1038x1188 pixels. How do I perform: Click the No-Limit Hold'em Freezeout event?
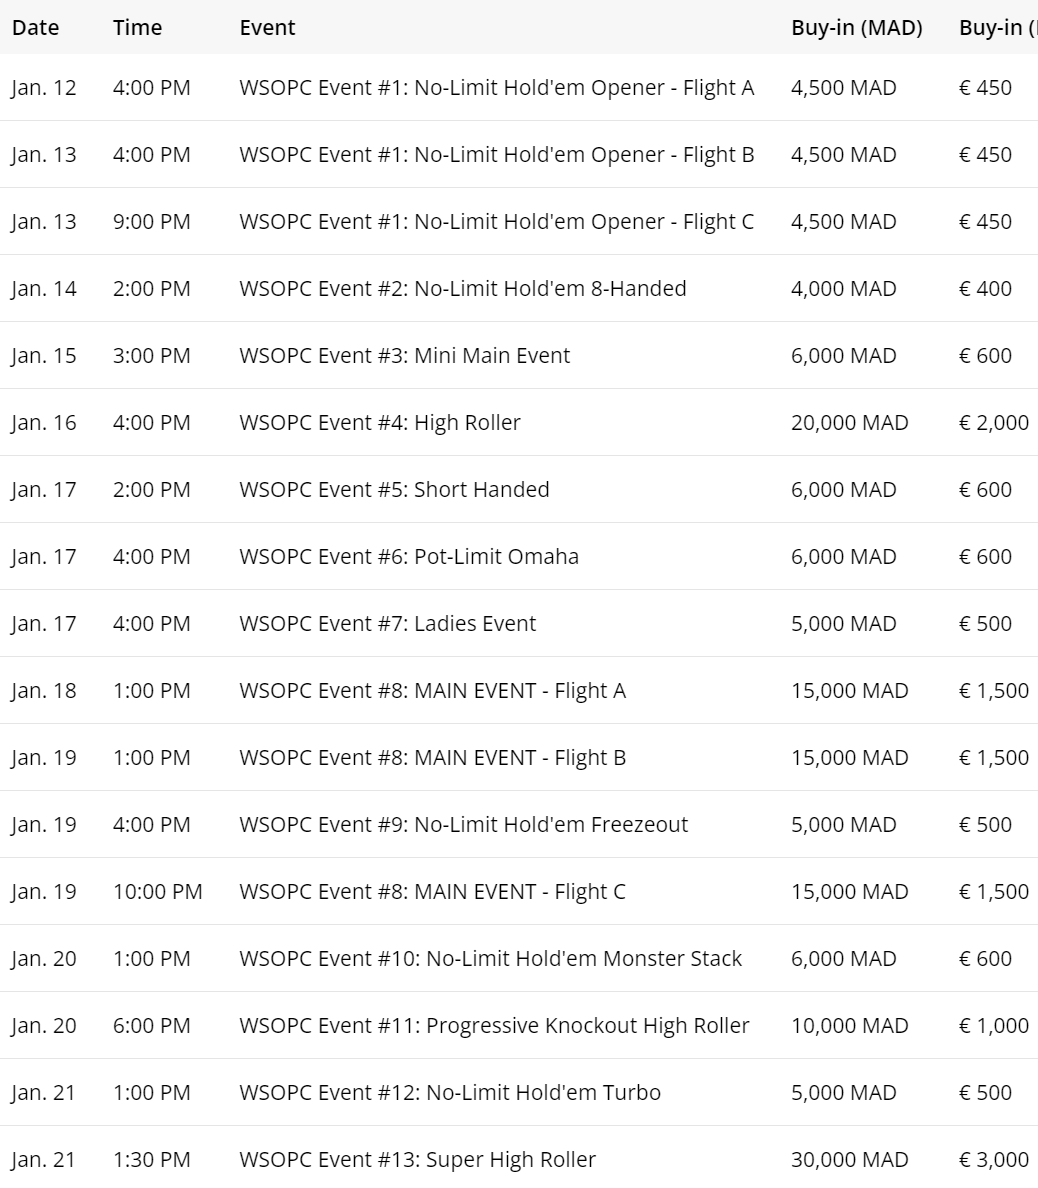[x=463, y=825]
